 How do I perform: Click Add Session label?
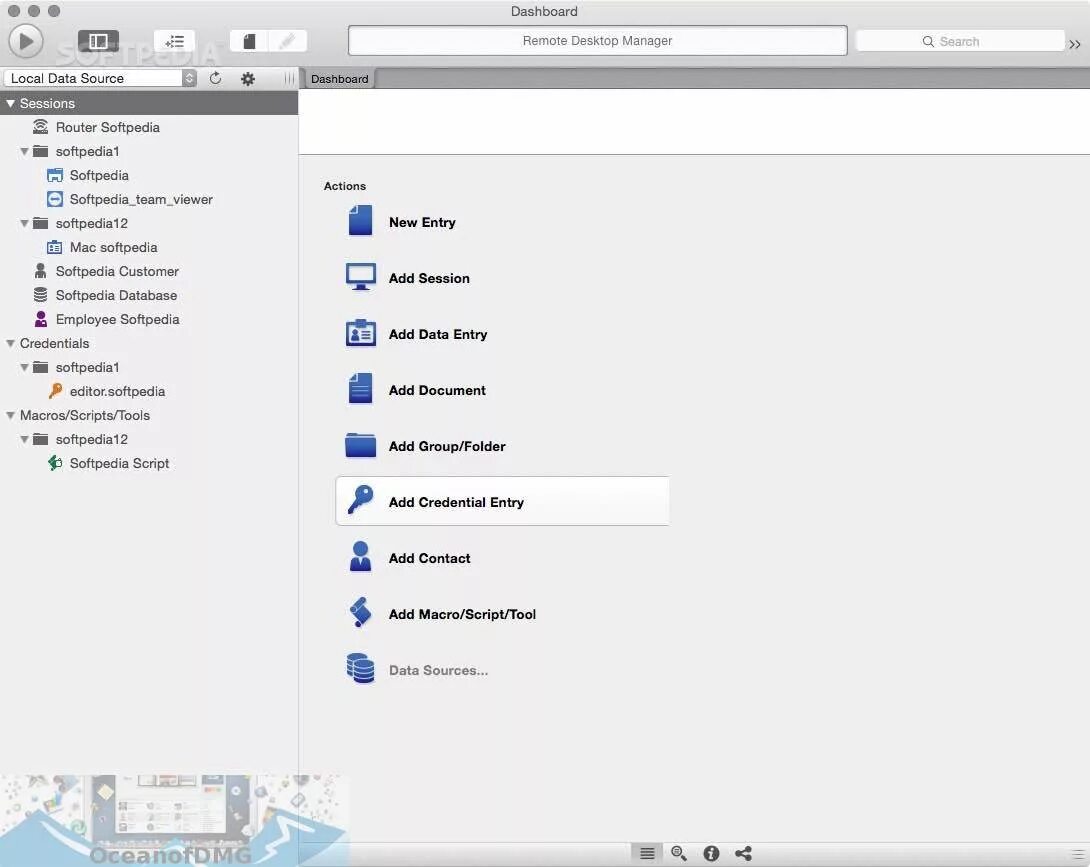click(x=429, y=278)
